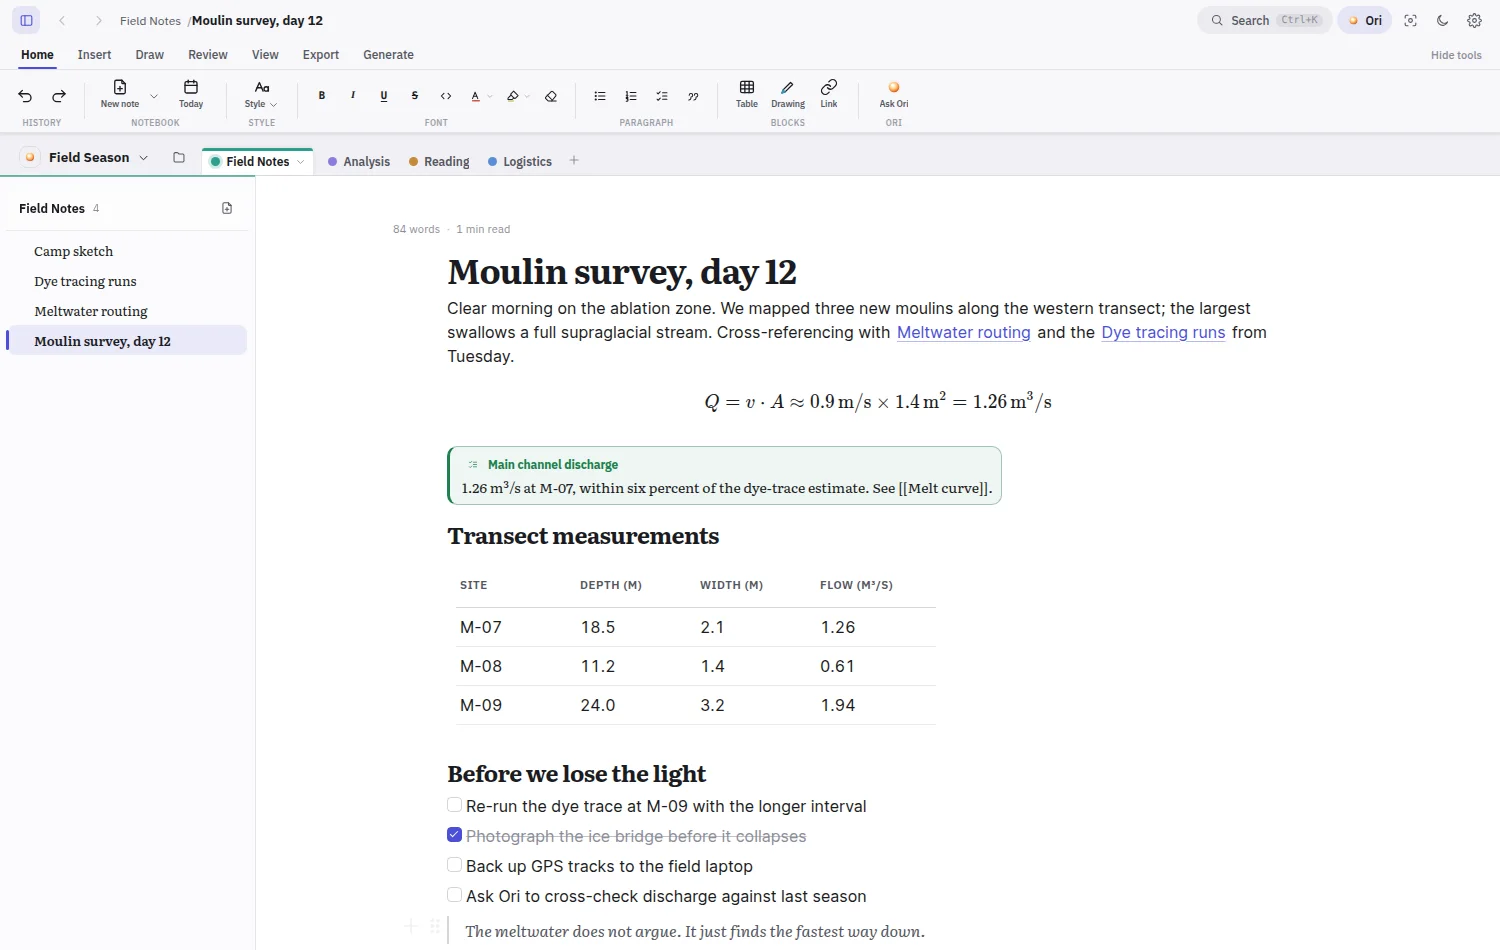The height and width of the screenshot is (950, 1500).
Task: Toggle dark mode moon icon
Action: (x=1443, y=20)
